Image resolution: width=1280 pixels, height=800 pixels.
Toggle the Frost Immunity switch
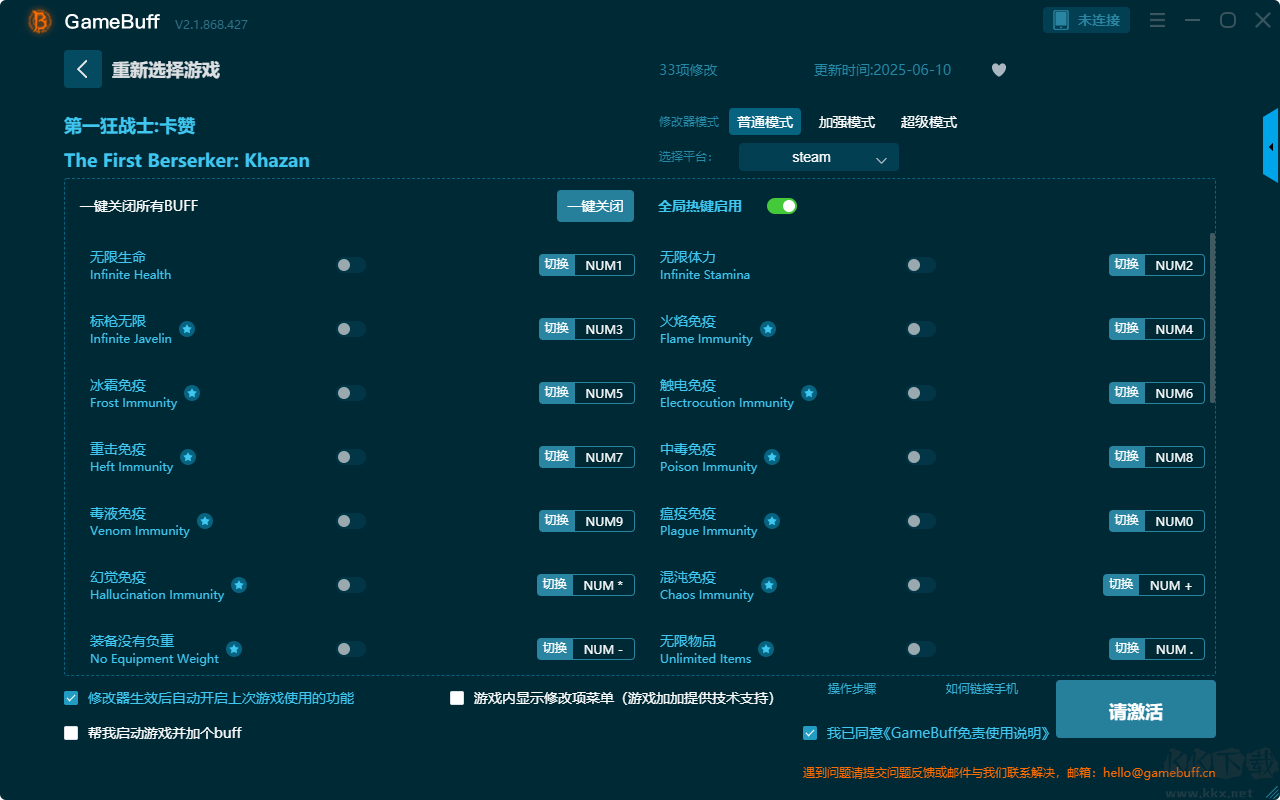click(351, 393)
